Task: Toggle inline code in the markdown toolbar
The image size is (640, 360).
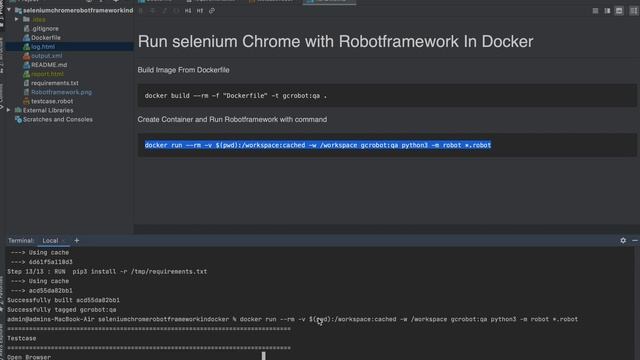Action: (176, 11)
